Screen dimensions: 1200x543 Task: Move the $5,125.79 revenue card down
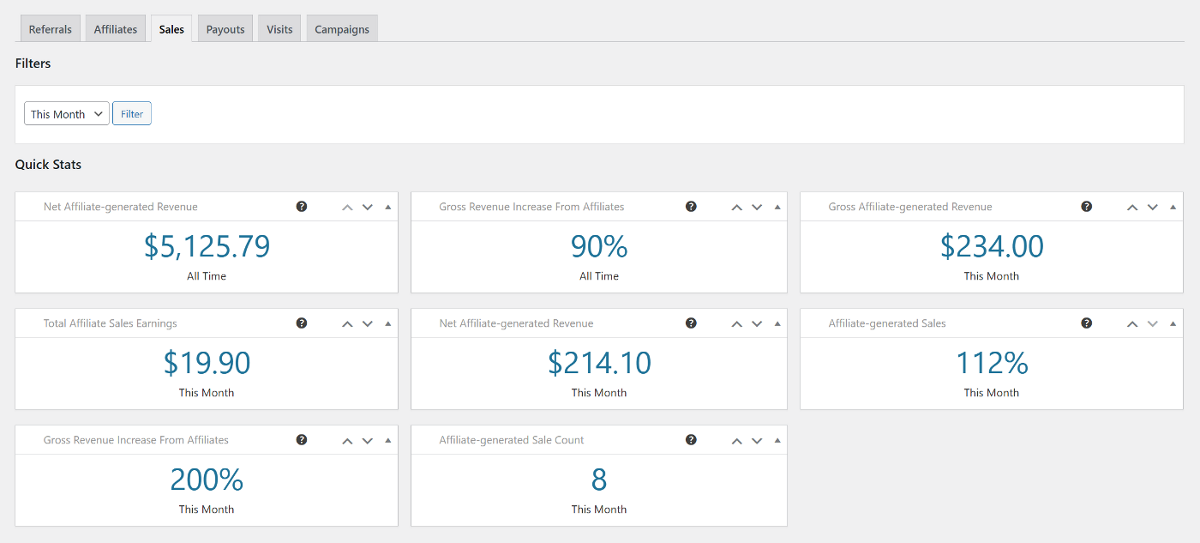pyautogui.click(x=367, y=207)
